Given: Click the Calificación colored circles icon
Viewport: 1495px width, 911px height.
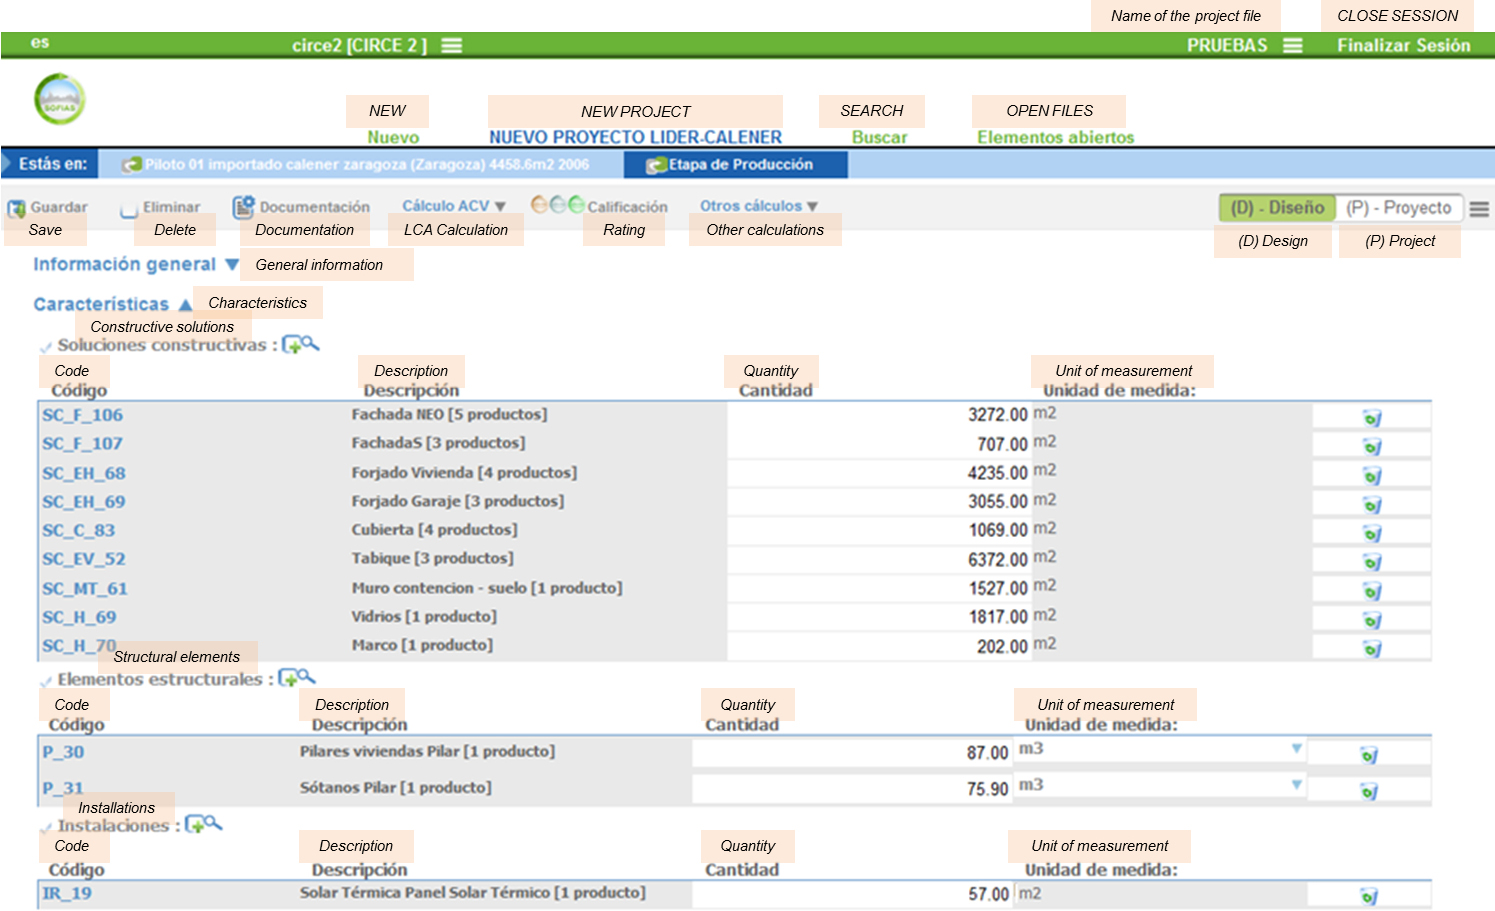Looking at the screenshot, I should click(x=557, y=205).
